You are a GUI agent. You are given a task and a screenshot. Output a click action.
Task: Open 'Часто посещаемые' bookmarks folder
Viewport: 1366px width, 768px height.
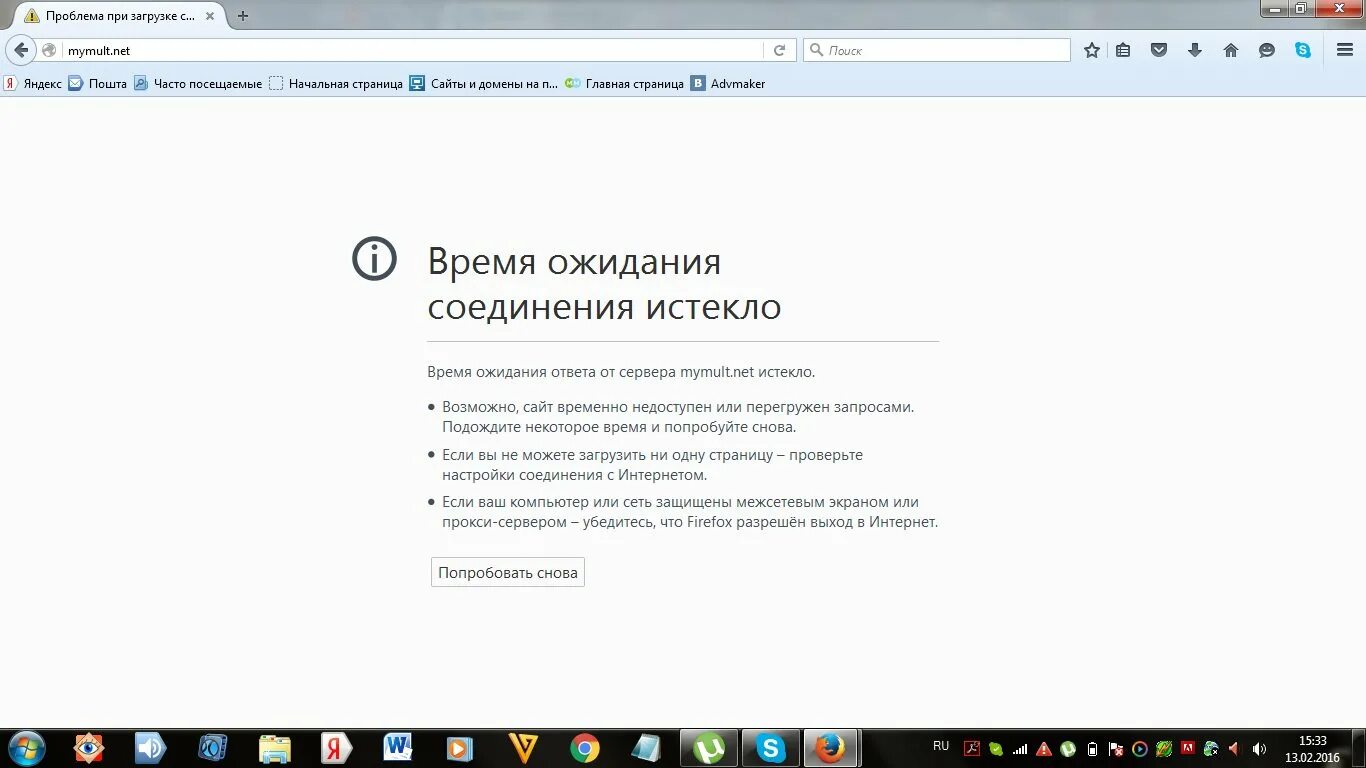198,84
